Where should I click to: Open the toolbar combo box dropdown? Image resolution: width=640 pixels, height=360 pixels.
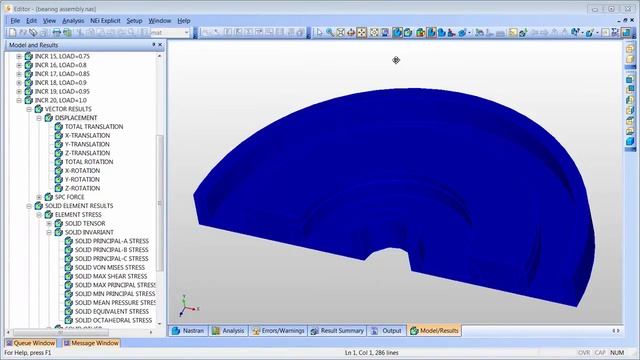click(187, 33)
